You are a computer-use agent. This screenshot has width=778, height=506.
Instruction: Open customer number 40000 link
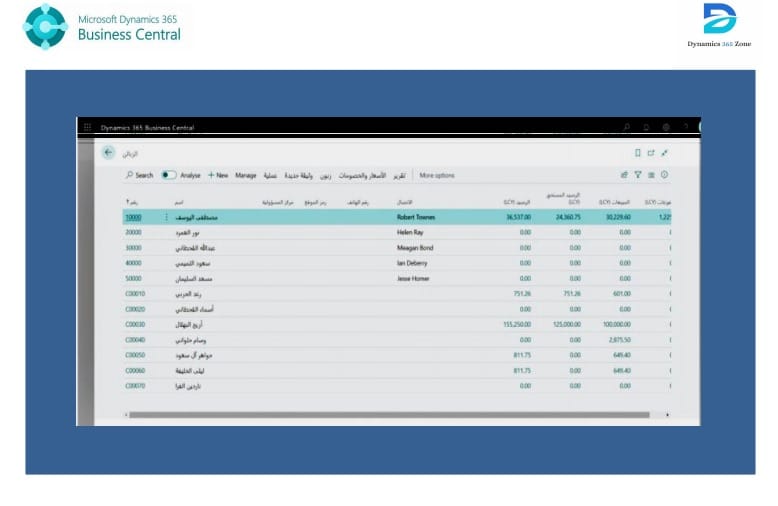pyautogui.click(x=133, y=263)
